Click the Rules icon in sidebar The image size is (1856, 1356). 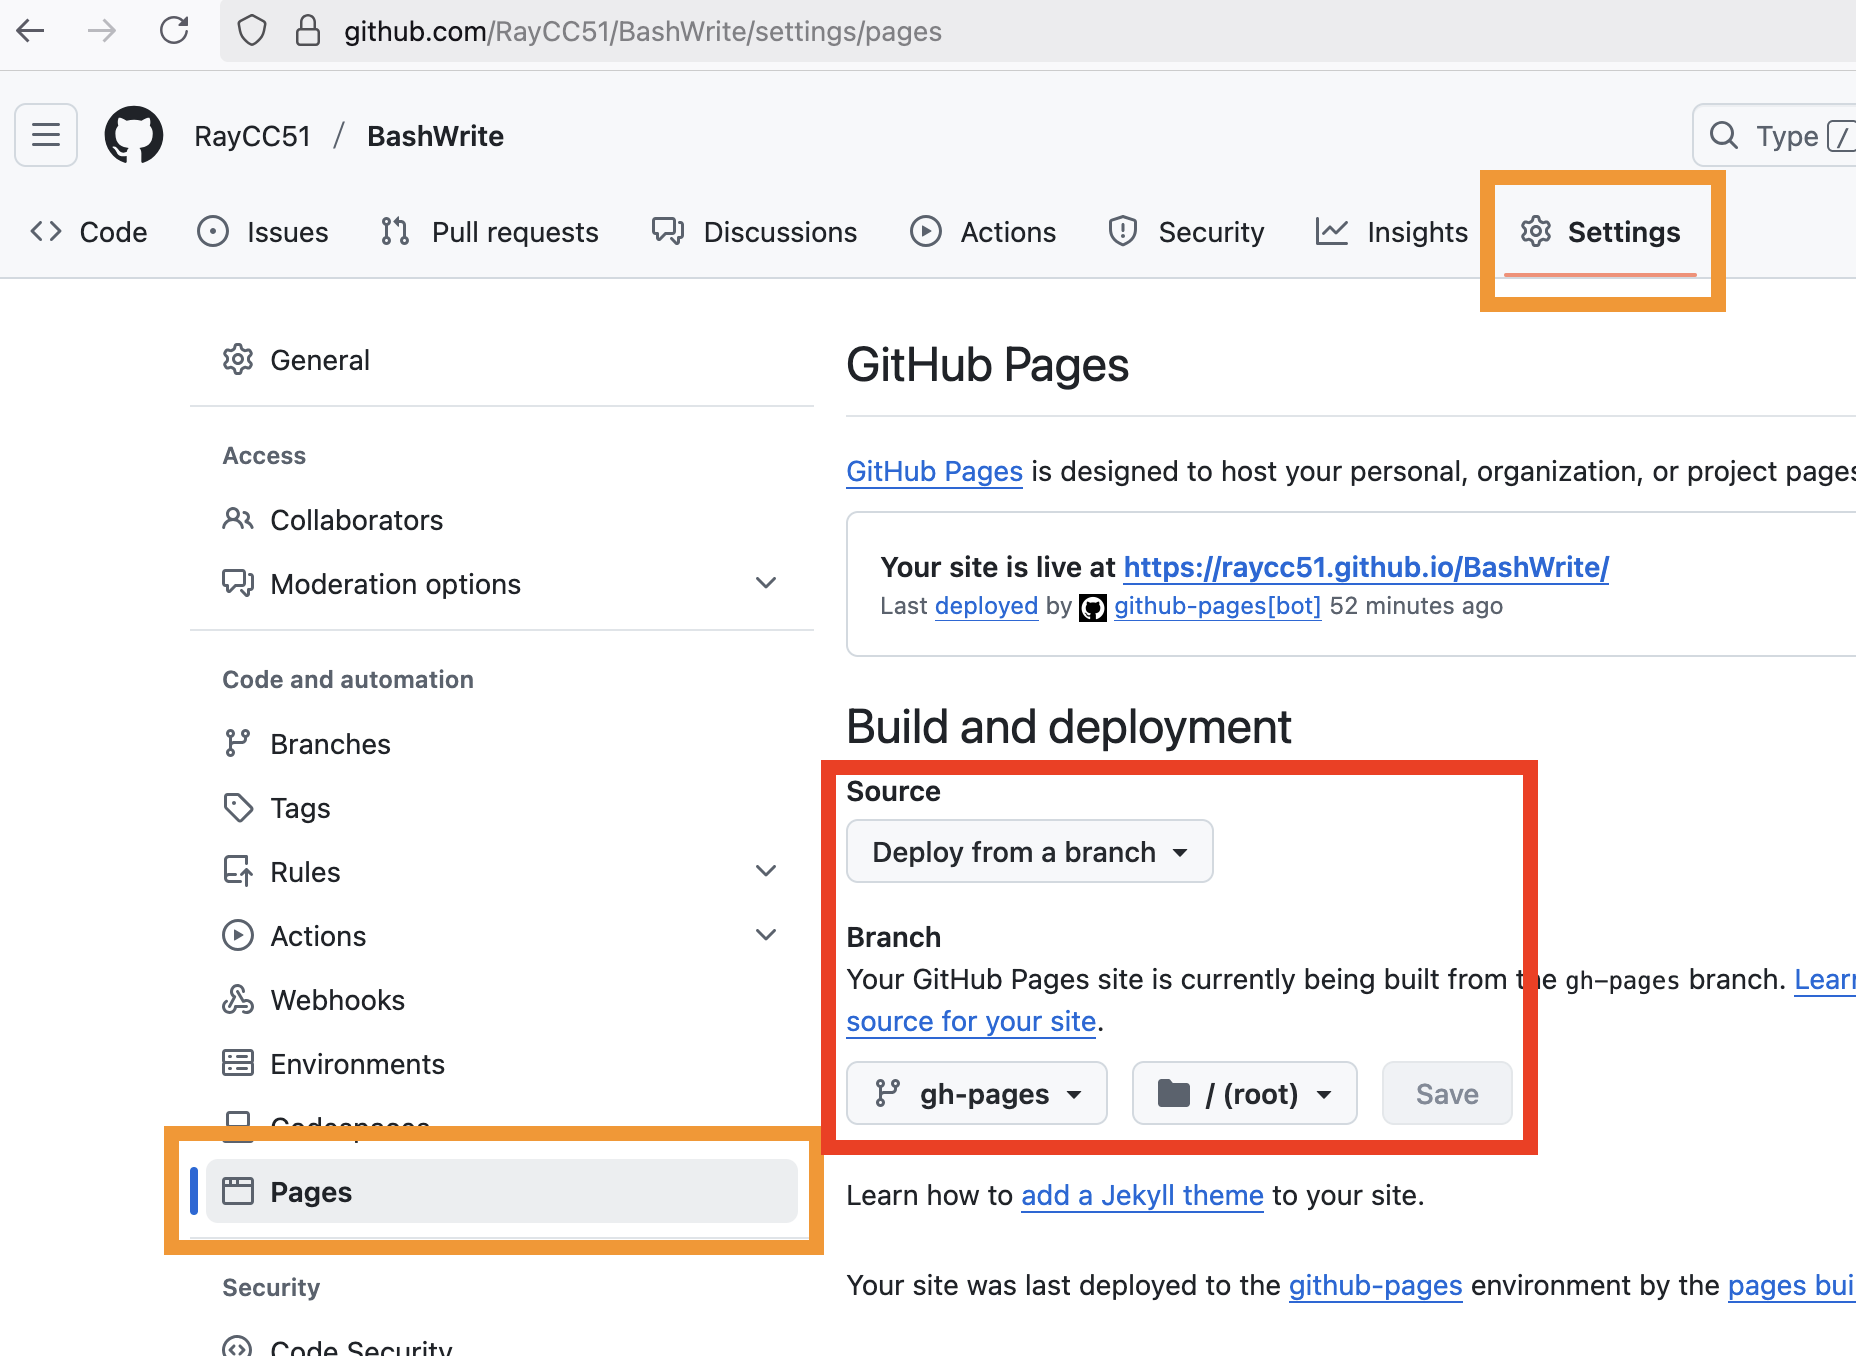[x=238, y=872]
